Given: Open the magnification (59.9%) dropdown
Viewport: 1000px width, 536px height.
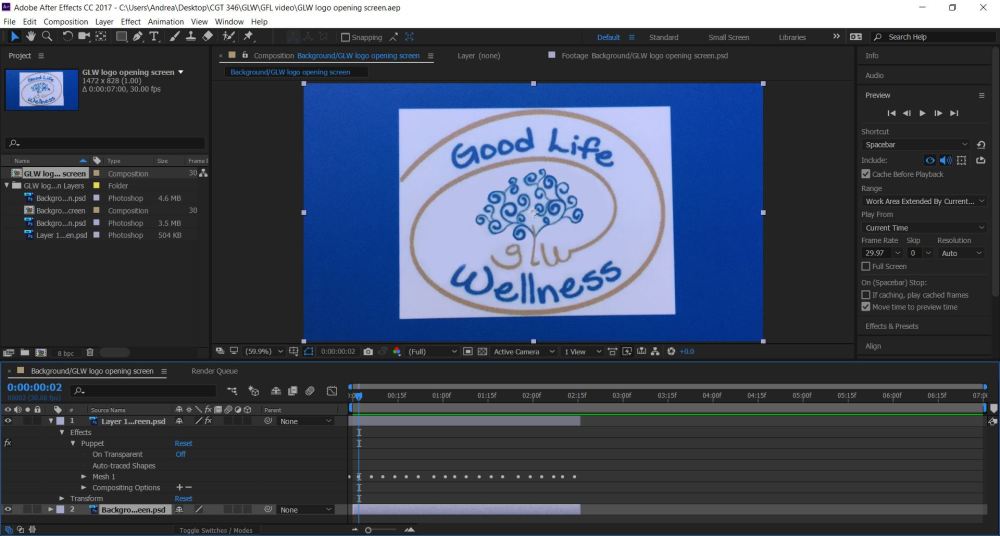Looking at the screenshot, I should [x=262, y=352].
